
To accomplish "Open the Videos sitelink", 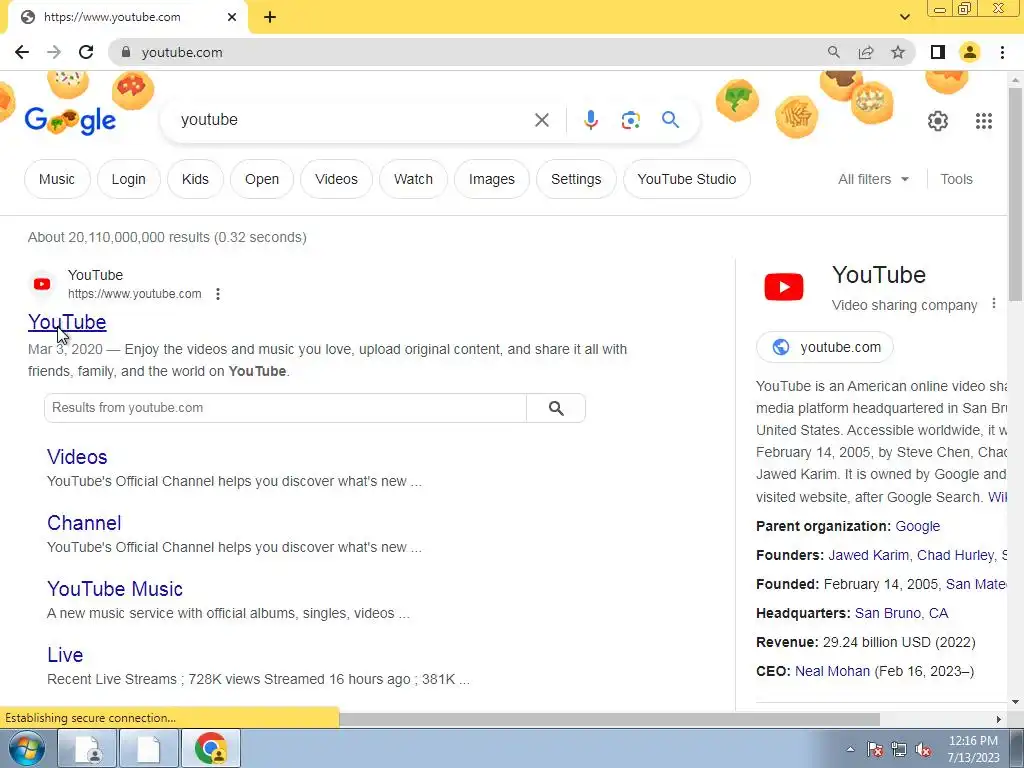I will pos(77,457).
